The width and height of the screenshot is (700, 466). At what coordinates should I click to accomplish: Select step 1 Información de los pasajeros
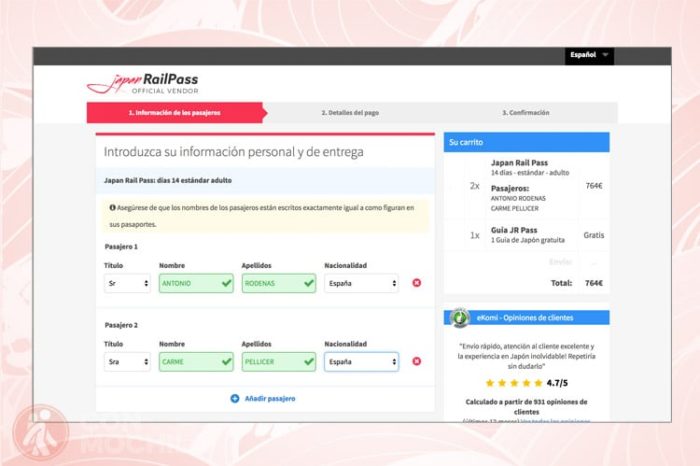(175, 113)
